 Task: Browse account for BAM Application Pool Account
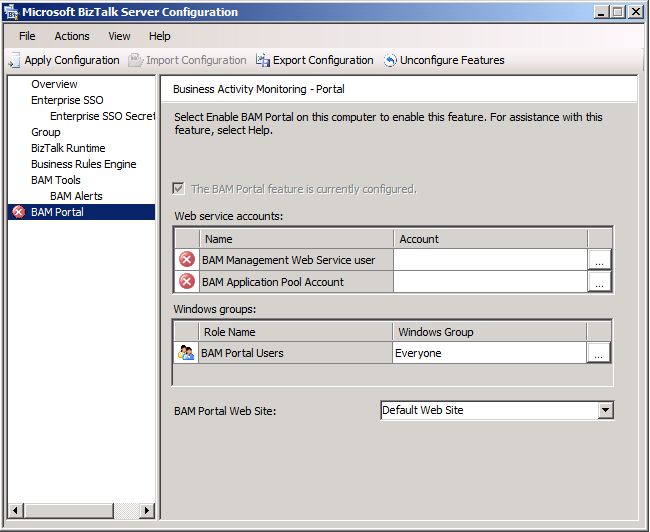599,282
